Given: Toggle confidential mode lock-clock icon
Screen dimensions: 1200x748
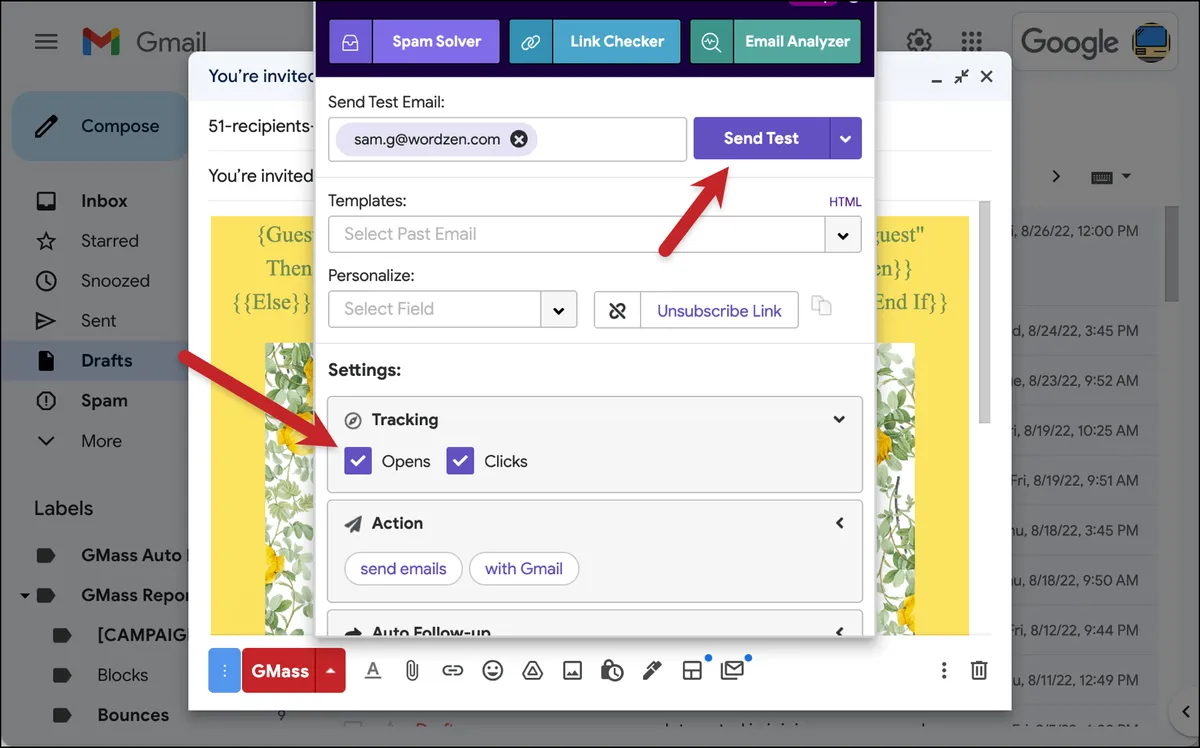Looking at the screenshot, I should (612, 670).
